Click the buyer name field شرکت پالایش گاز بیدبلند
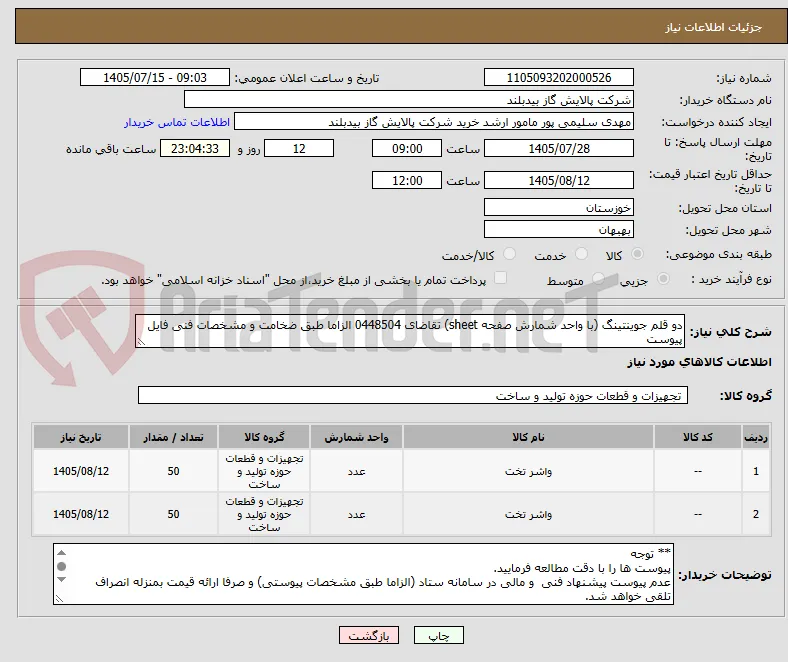This screenshot has height=662, width=788. pos(409,100)
